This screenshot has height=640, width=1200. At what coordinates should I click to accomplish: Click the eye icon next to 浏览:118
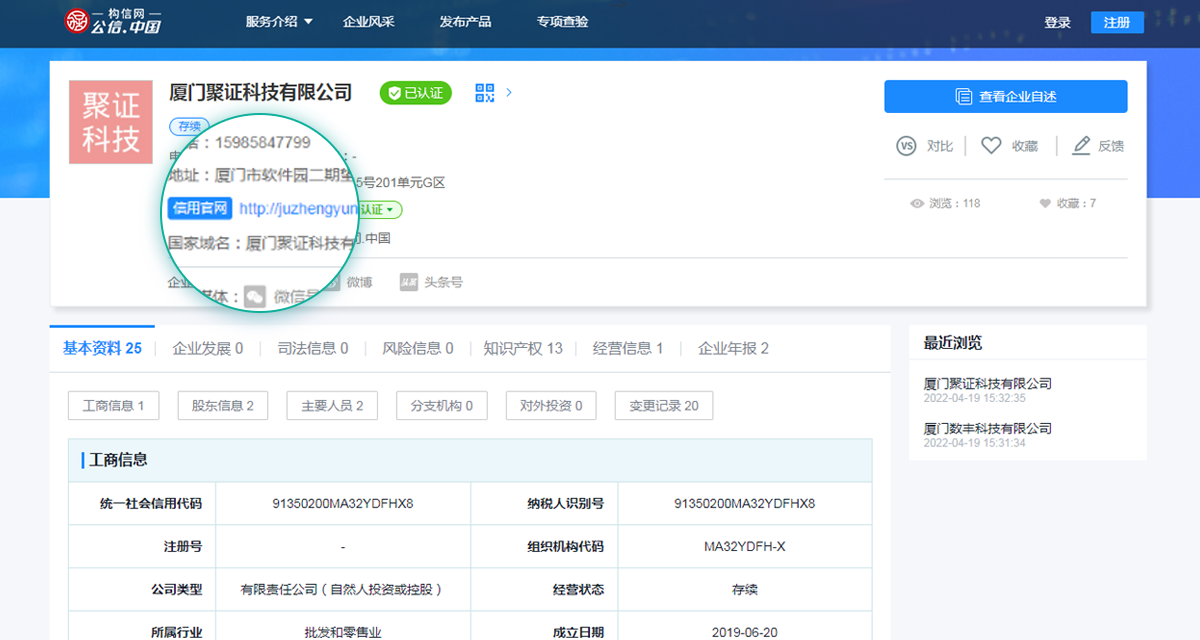click(917, 203)
